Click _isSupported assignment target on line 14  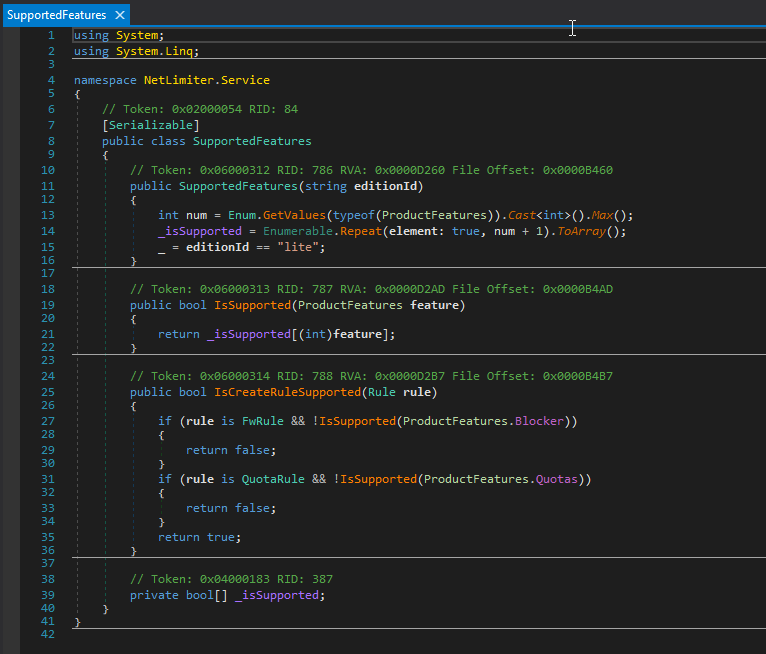200,231
